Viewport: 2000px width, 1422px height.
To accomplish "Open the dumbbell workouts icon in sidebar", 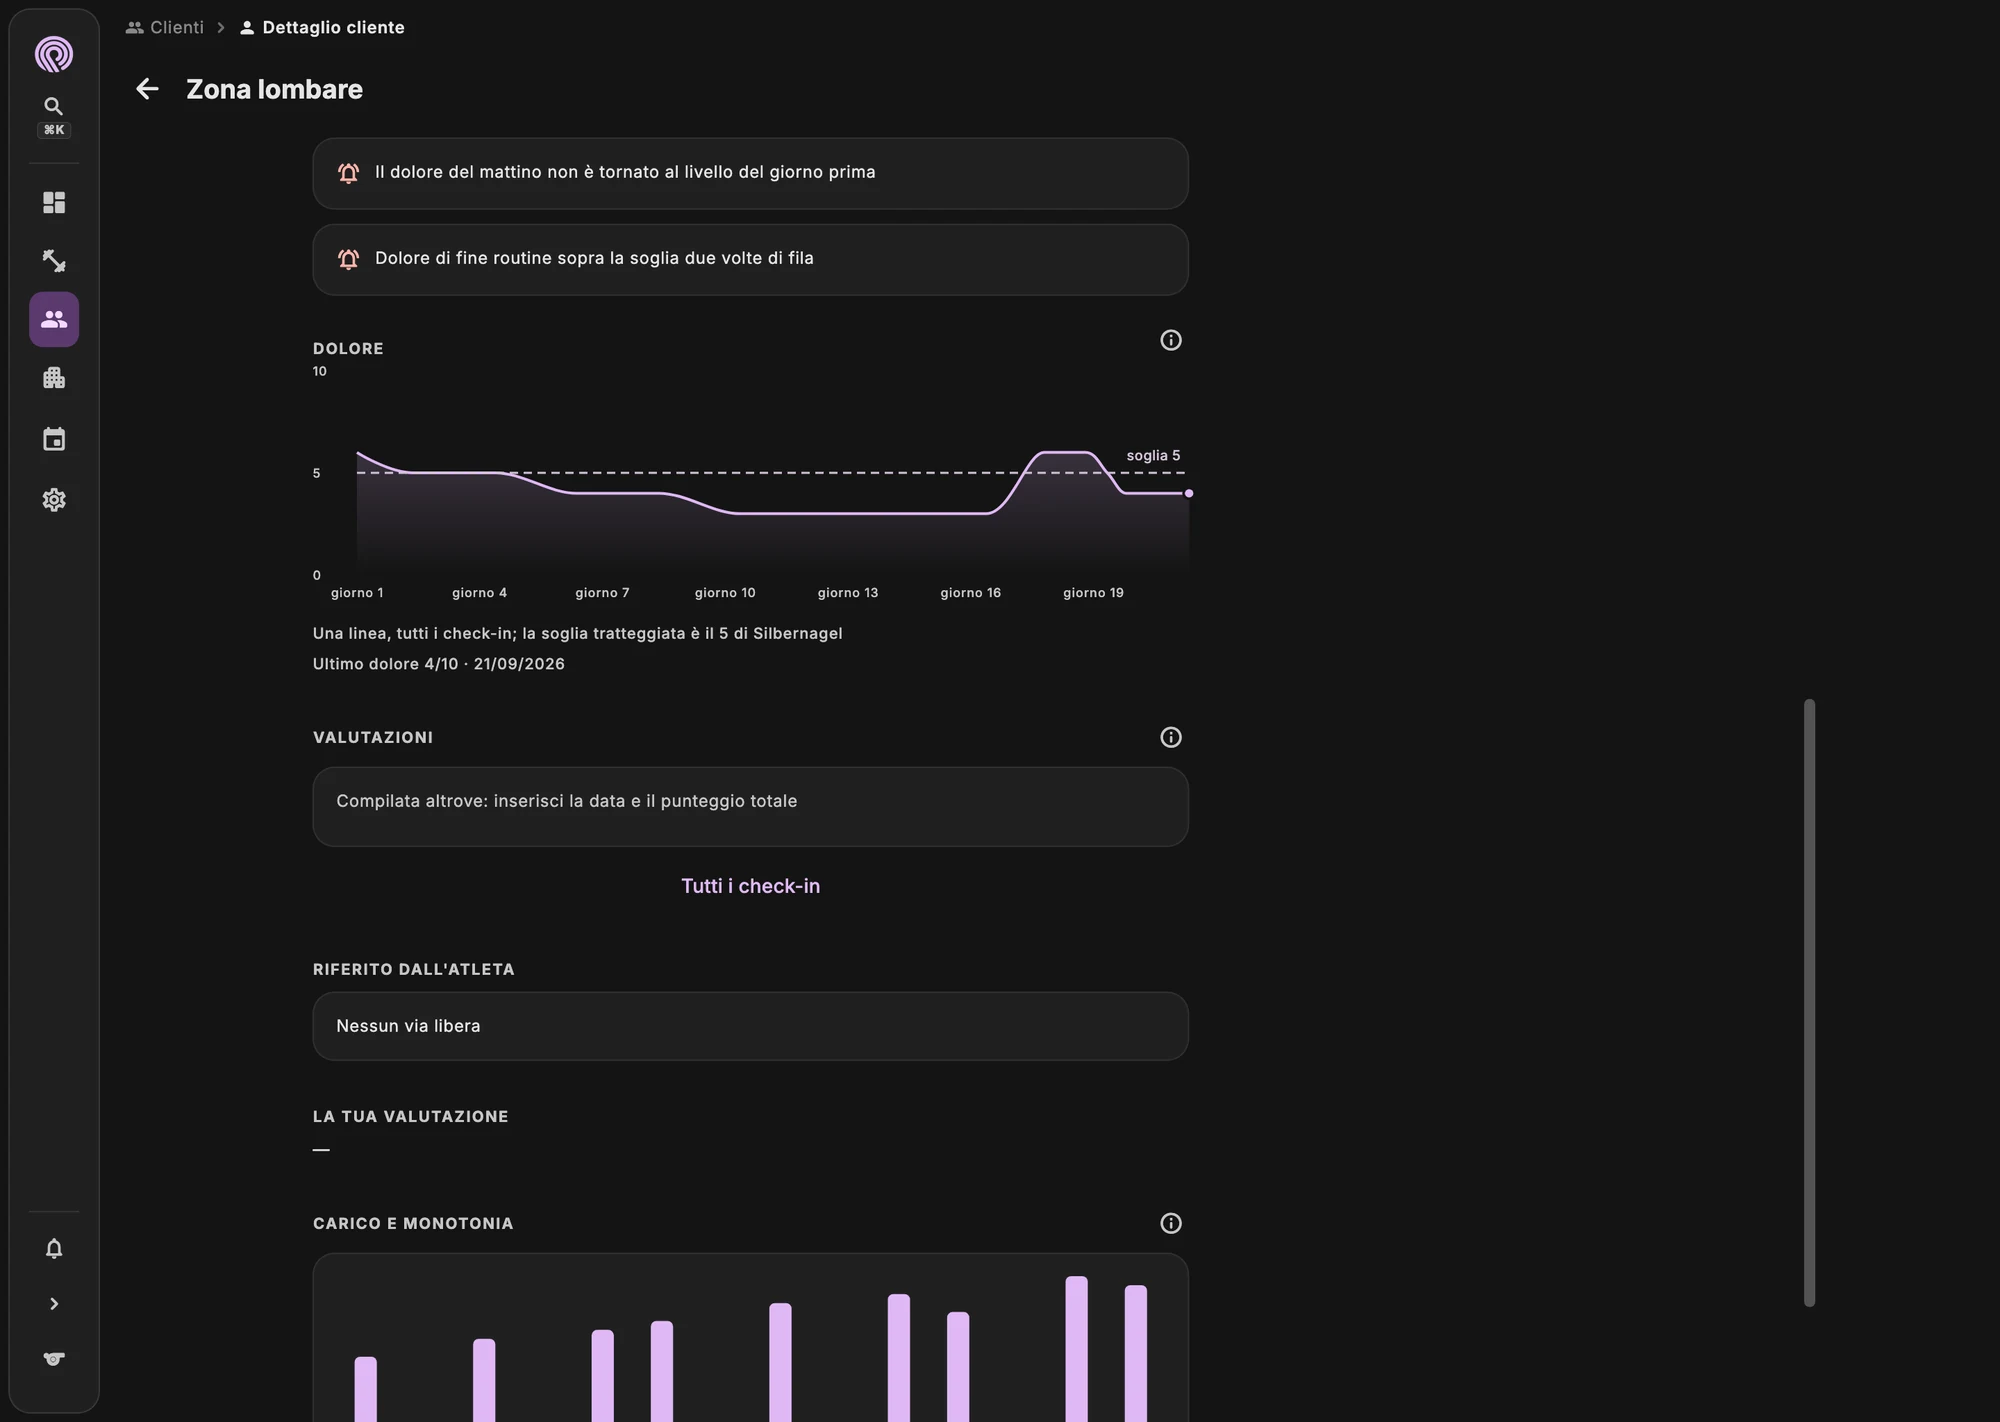I will pyautogui.click(x=54, y=261).
